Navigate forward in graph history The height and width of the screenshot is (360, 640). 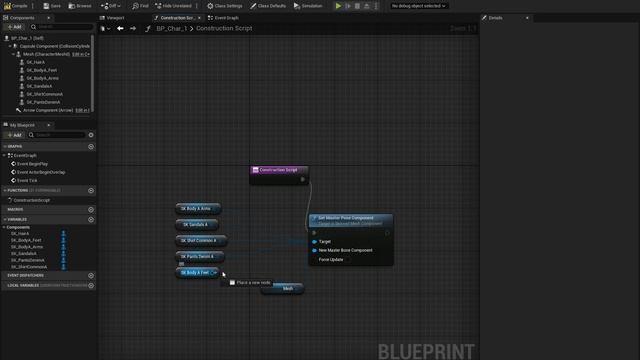click(x=133, y=29)
